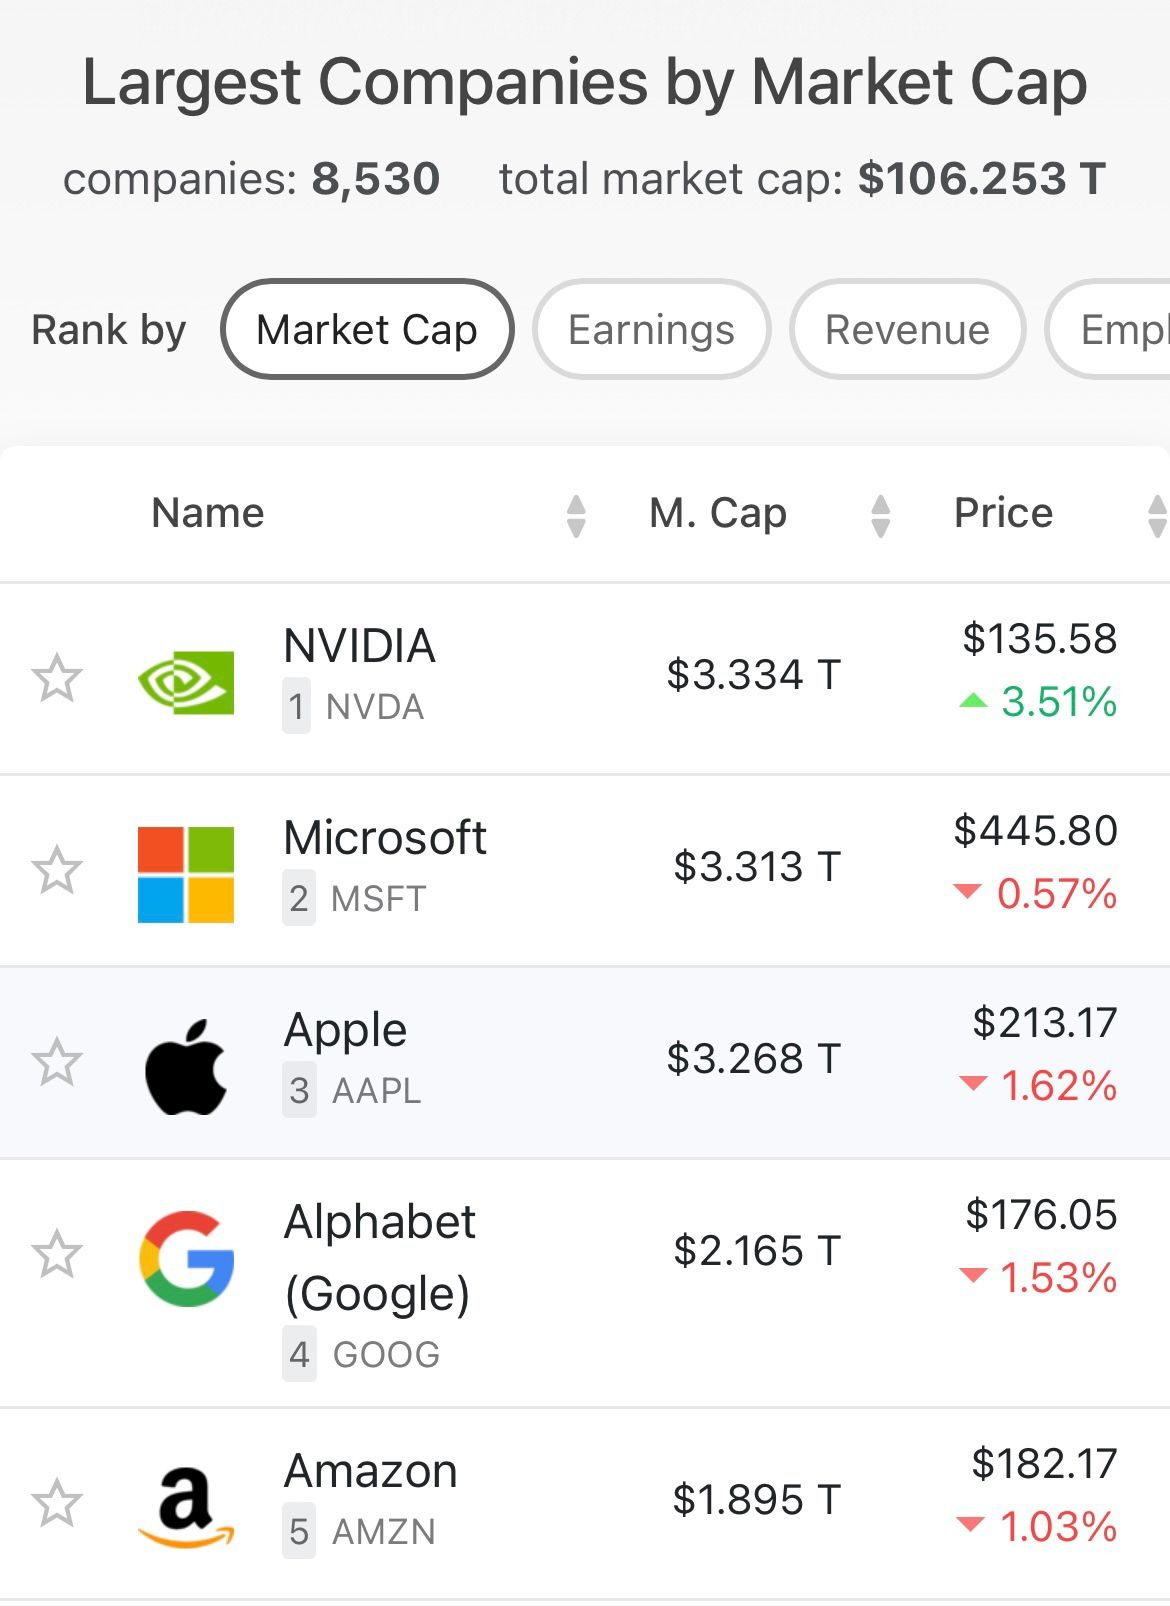The width and height of the screenshot is (1170, 1606).
Task: Open Alphabet (Google) company page
Action: [380, 1258]
